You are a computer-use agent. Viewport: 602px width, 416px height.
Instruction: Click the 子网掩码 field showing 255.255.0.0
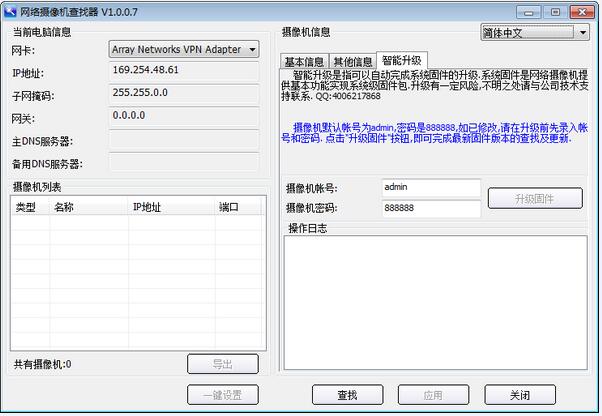pyautogui.click(x=184, y=94)
